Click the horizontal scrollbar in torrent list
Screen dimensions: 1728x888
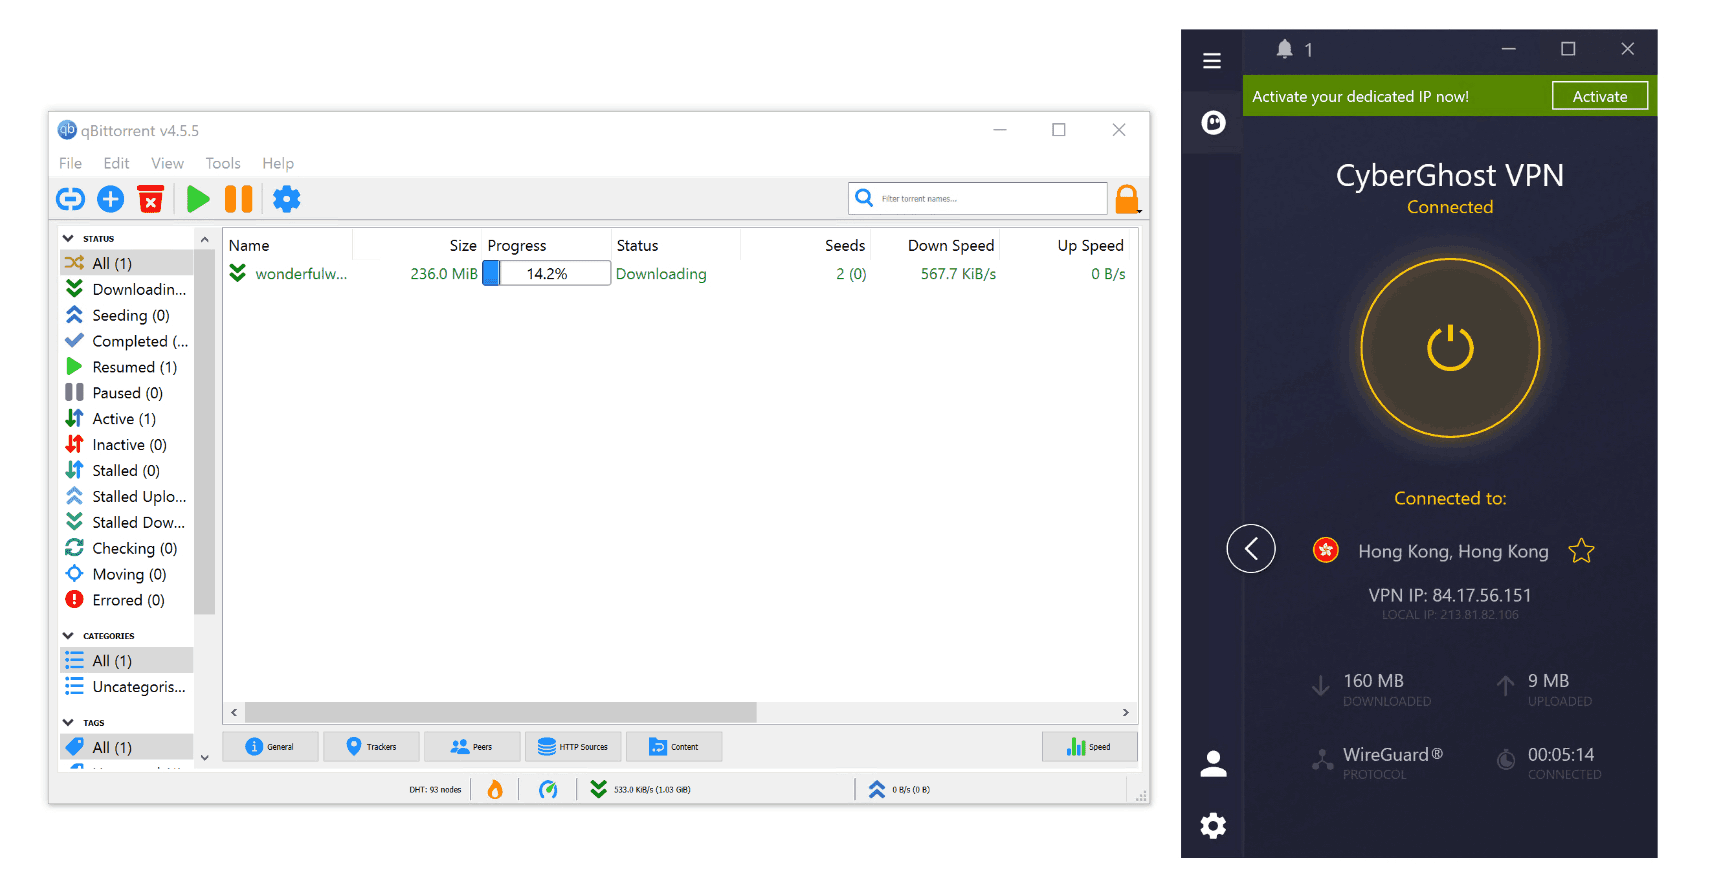[500, 712]
